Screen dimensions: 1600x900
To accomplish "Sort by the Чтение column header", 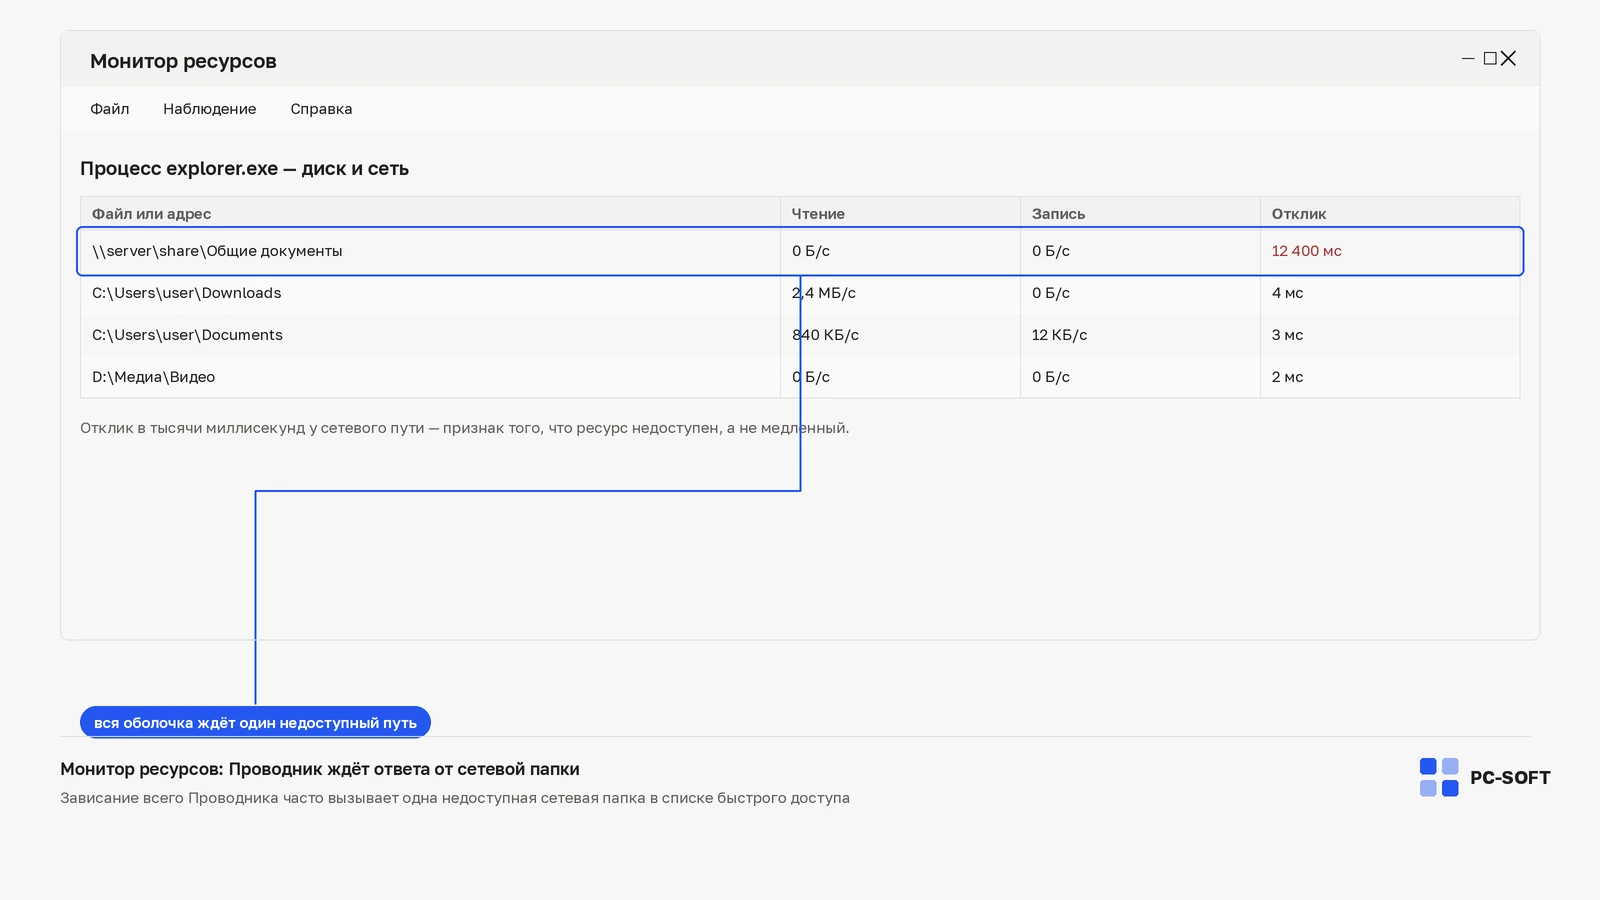I will (900, 213).
